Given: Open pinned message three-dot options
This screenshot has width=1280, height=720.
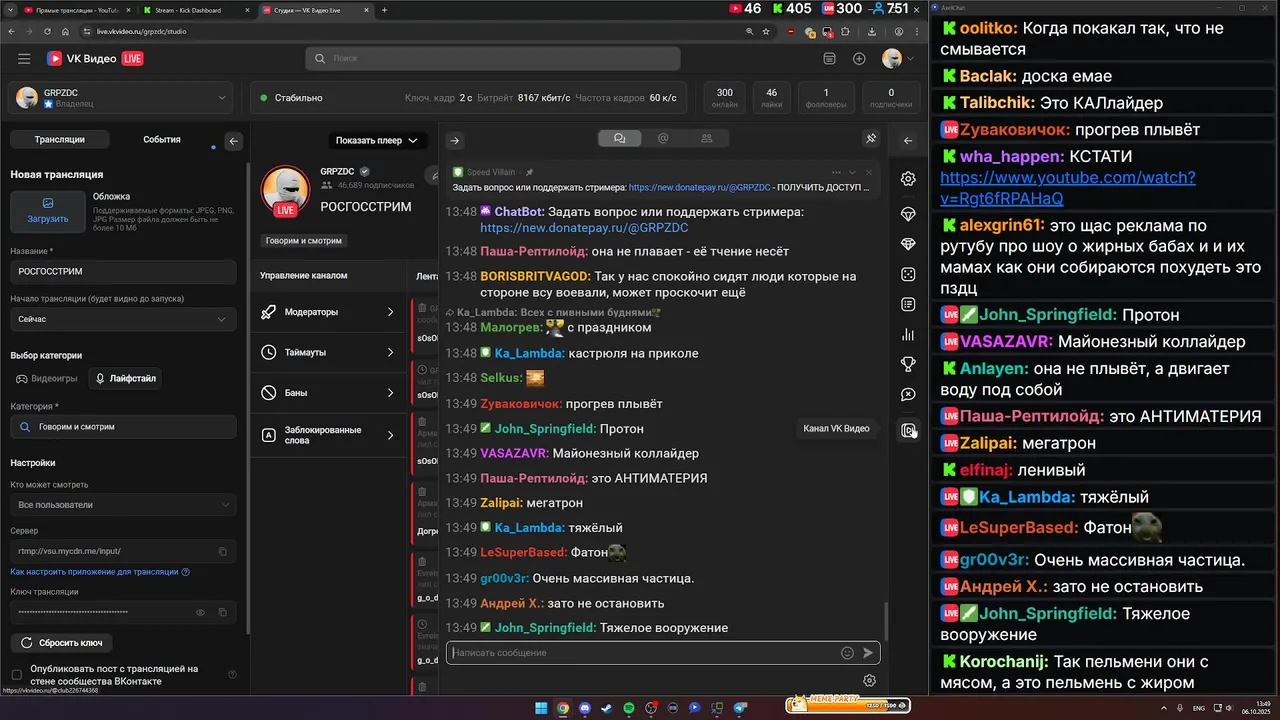Looking at the screenshot, I should coord(837,172).
